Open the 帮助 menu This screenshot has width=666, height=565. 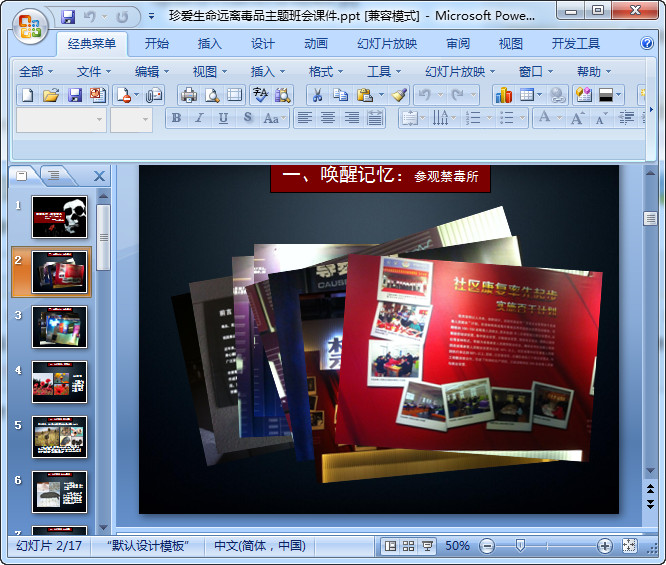(x=594, y=71)
